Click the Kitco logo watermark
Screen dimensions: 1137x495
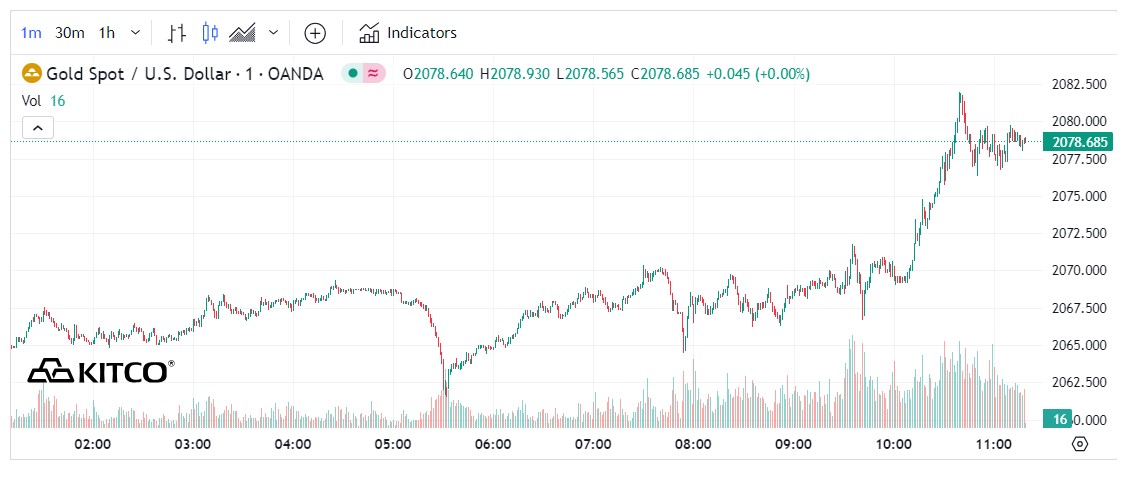click(x=100, y=371)
